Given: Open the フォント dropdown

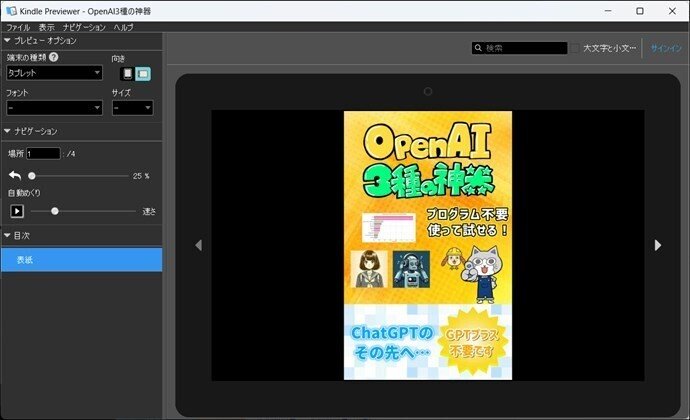Looking at the screenshot, I should tap(55, 107).
